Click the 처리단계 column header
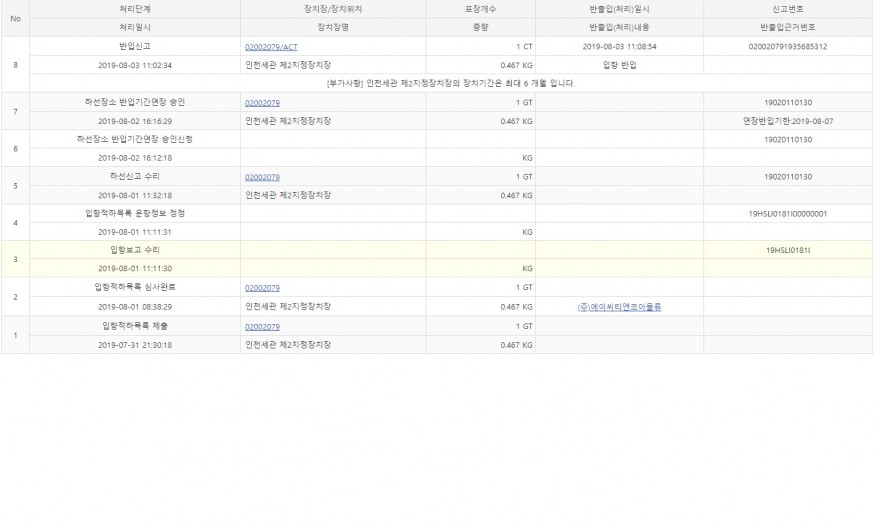875x529 pixels. tap(135, 9)
